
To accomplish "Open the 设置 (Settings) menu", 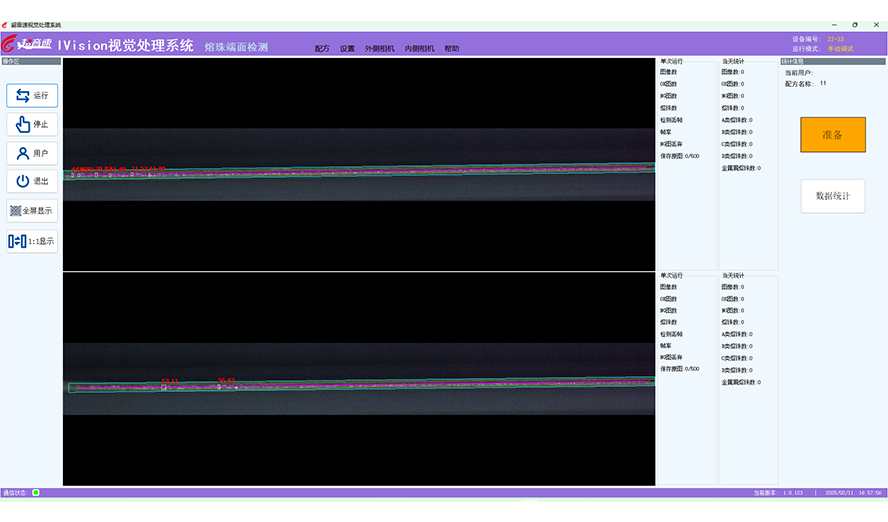I will (347, 48).
